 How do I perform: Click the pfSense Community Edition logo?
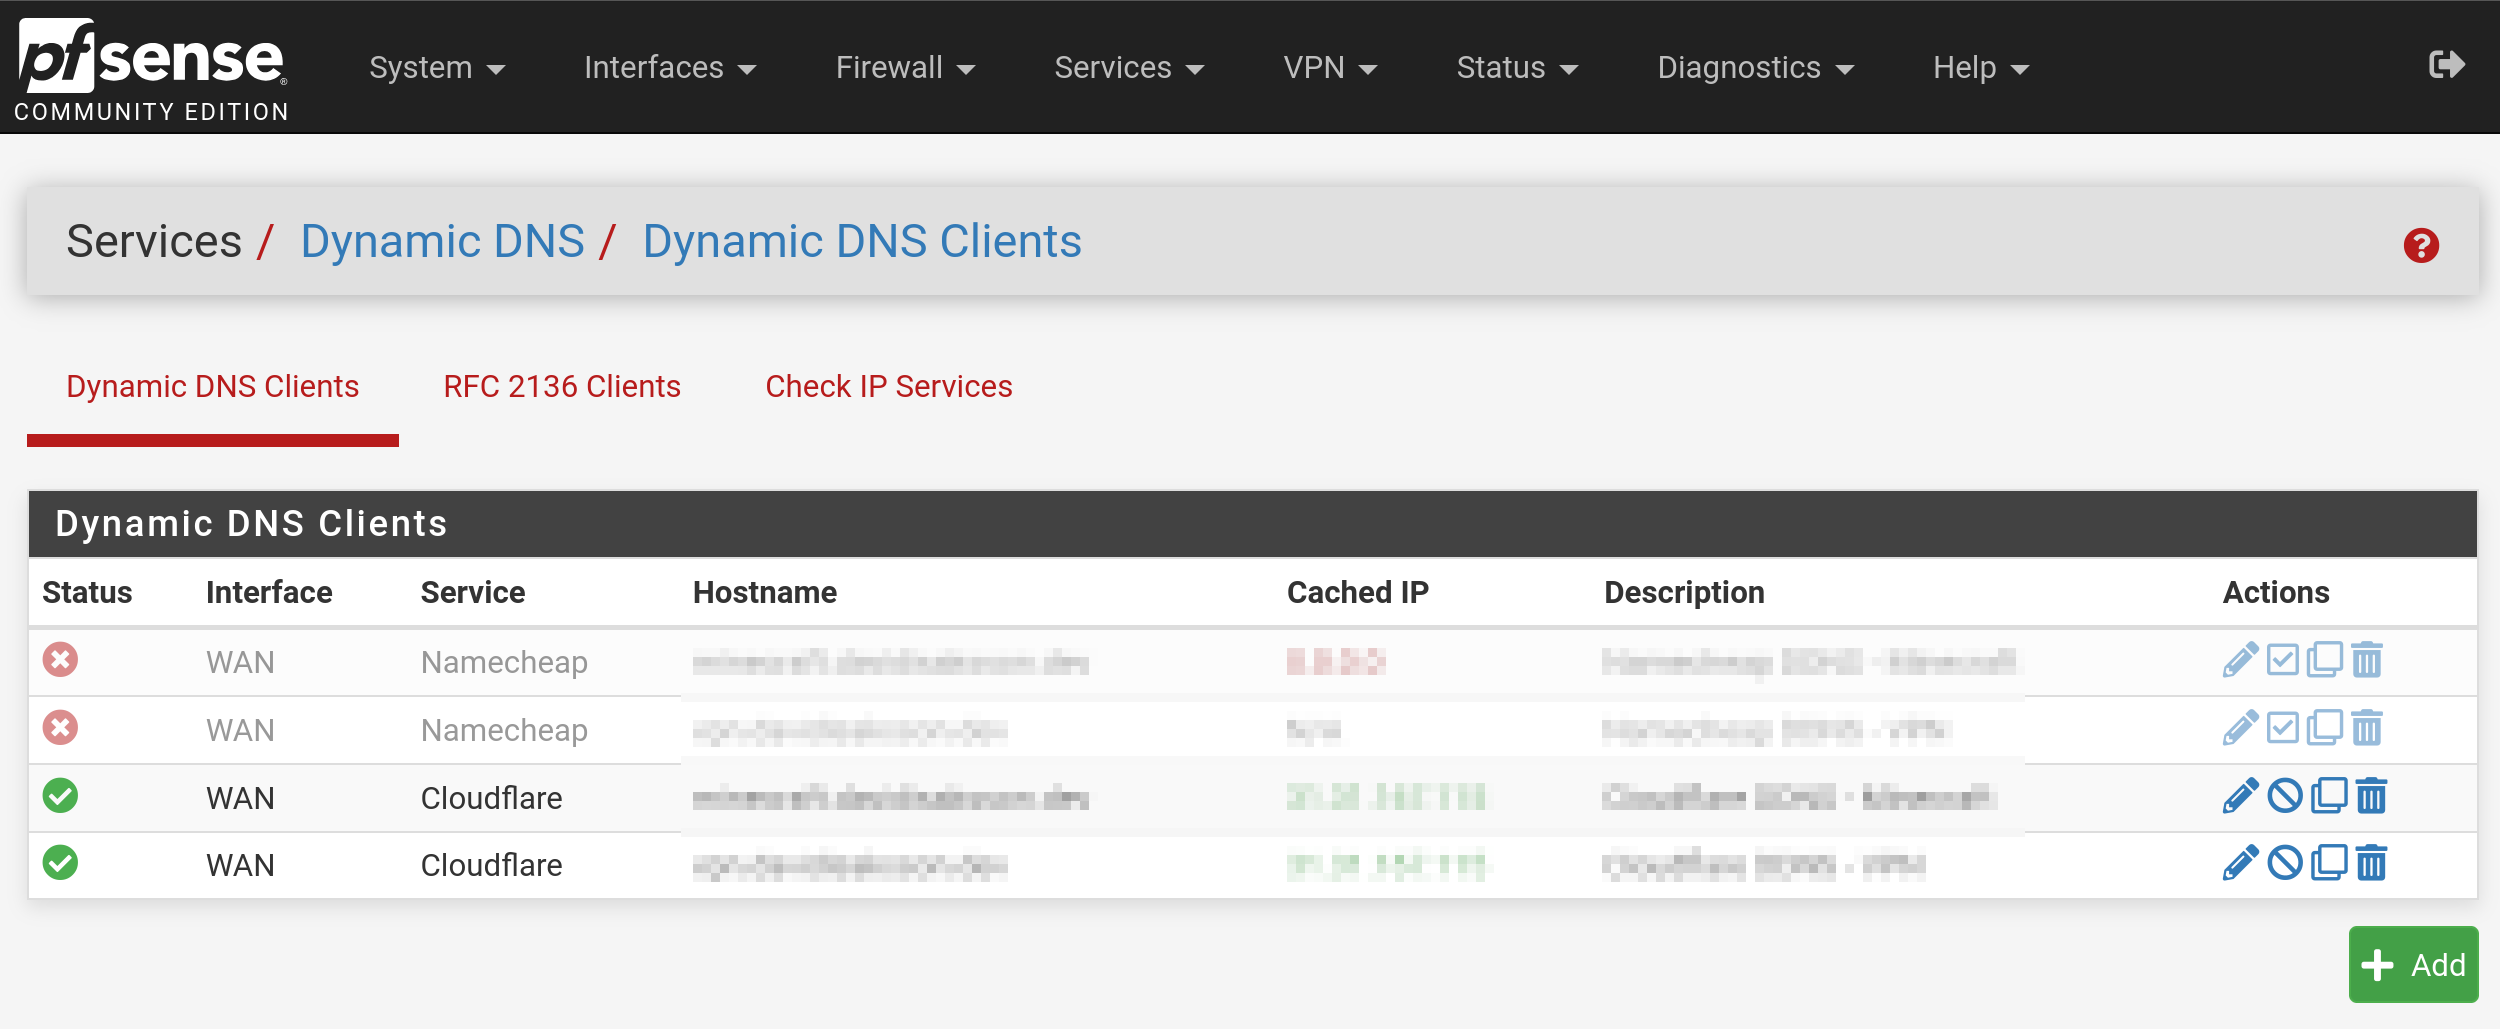click(152, 70)
